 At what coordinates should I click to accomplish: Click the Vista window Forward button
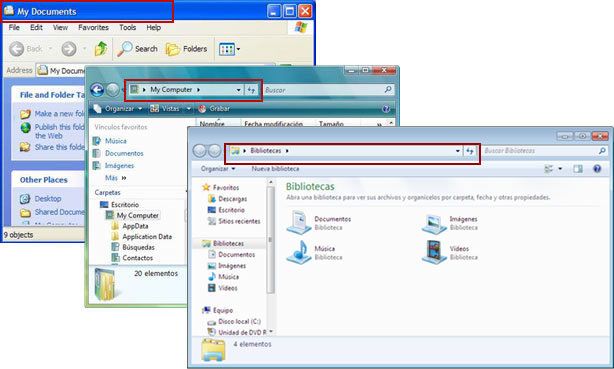click(x=113, y=90)
